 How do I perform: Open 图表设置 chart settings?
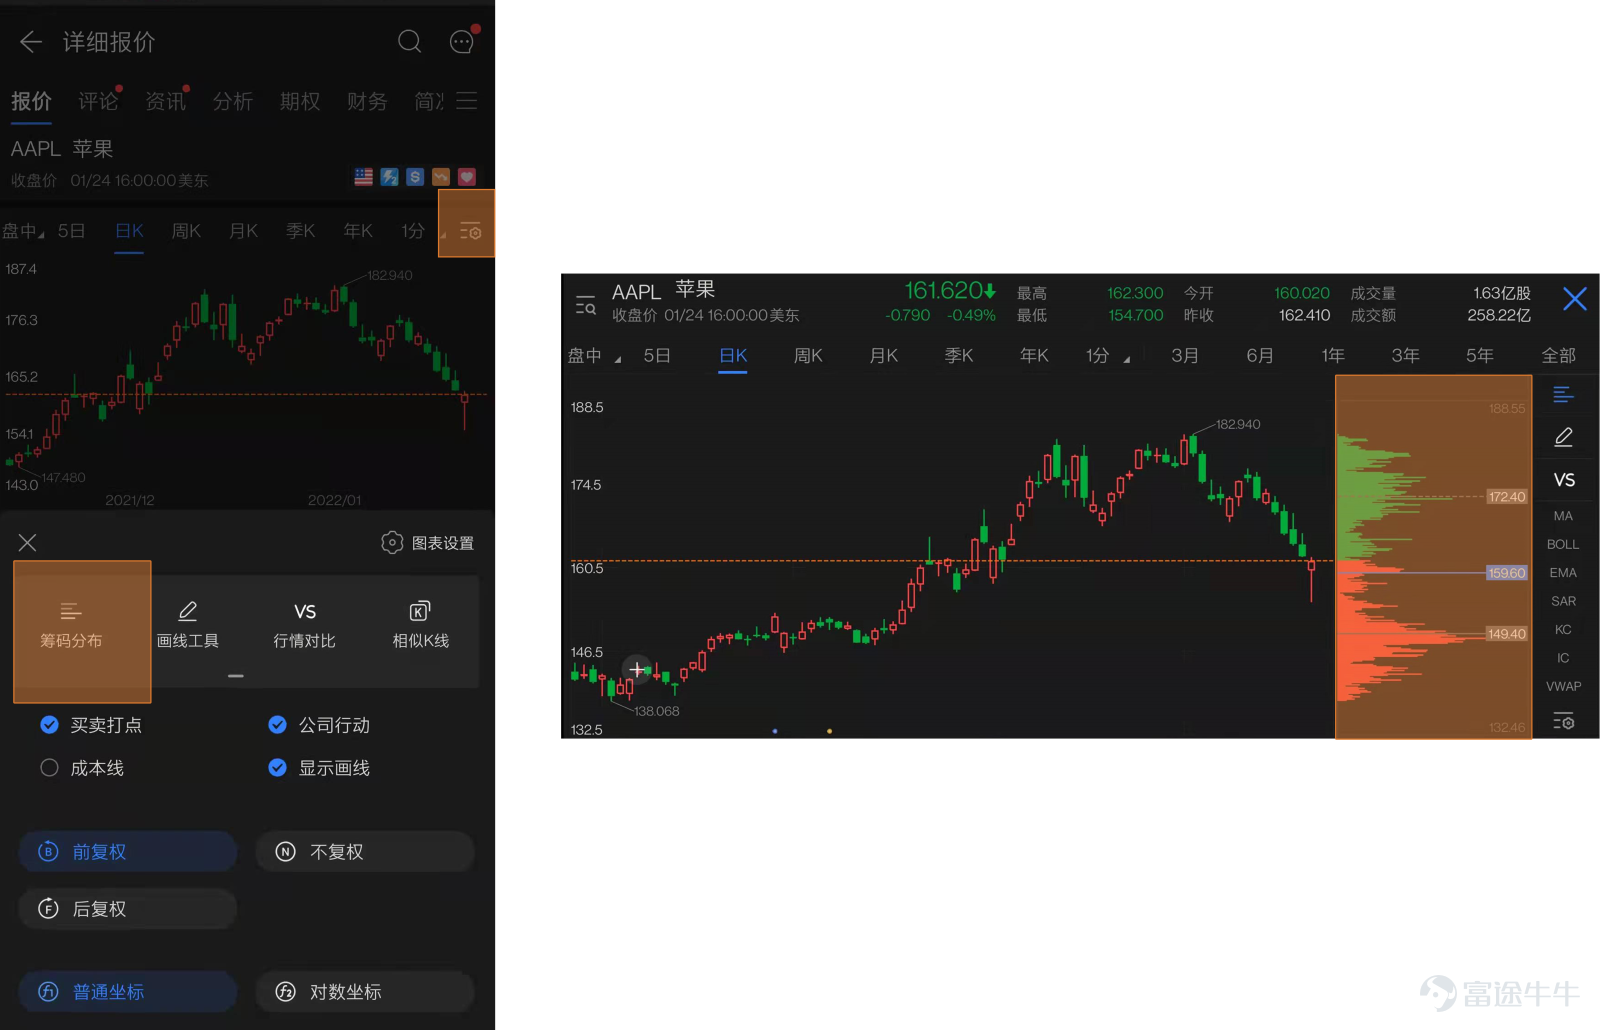click(x=428, y=542)
